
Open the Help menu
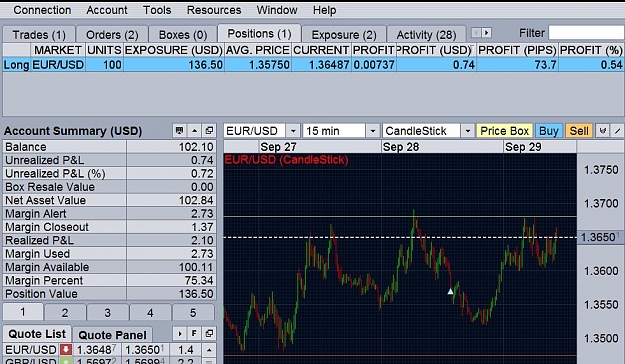pos(324,10)
